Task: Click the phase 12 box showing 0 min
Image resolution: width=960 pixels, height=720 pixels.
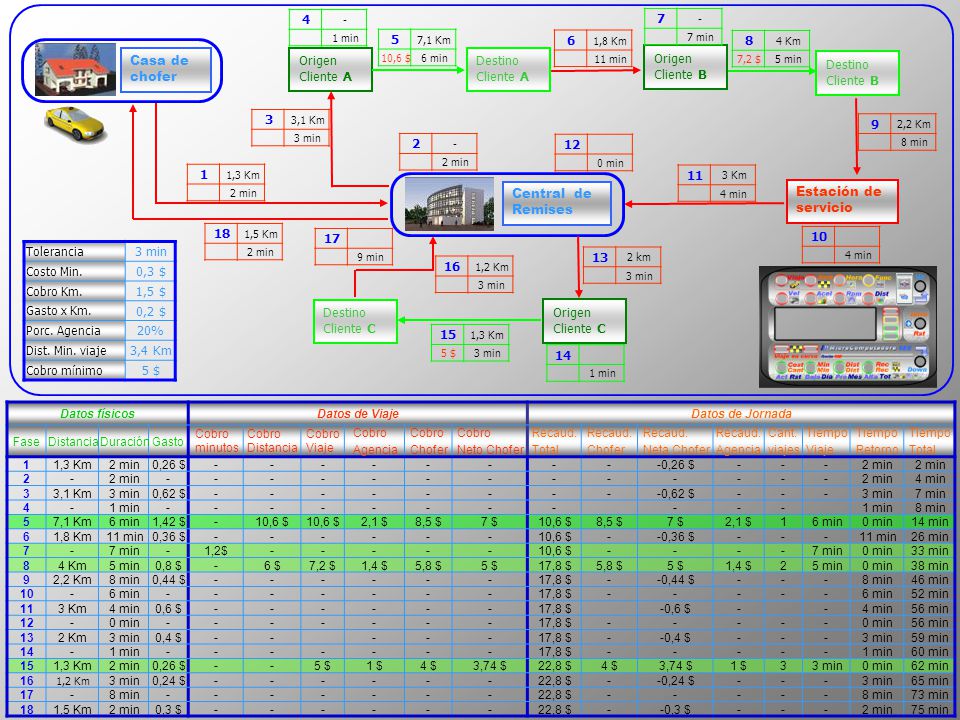Action: tap(594, 153)
